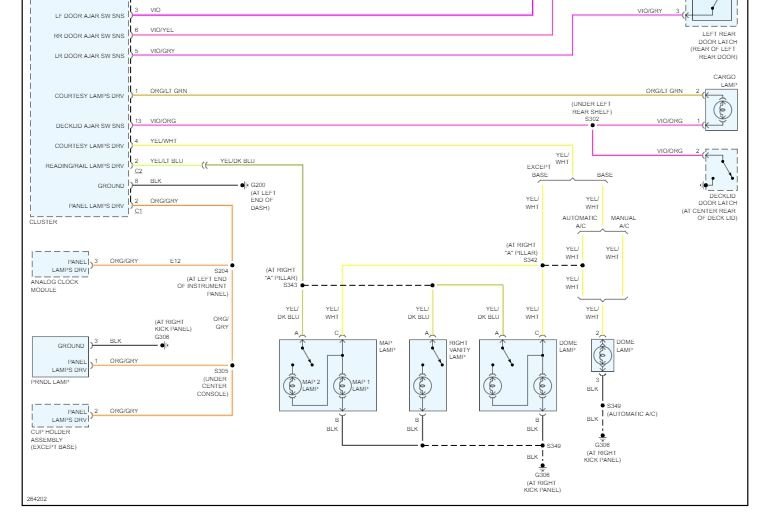Select the LR DOOR AJAR SW SNS label
The image size is (776, 521).
tap(90, 56)
